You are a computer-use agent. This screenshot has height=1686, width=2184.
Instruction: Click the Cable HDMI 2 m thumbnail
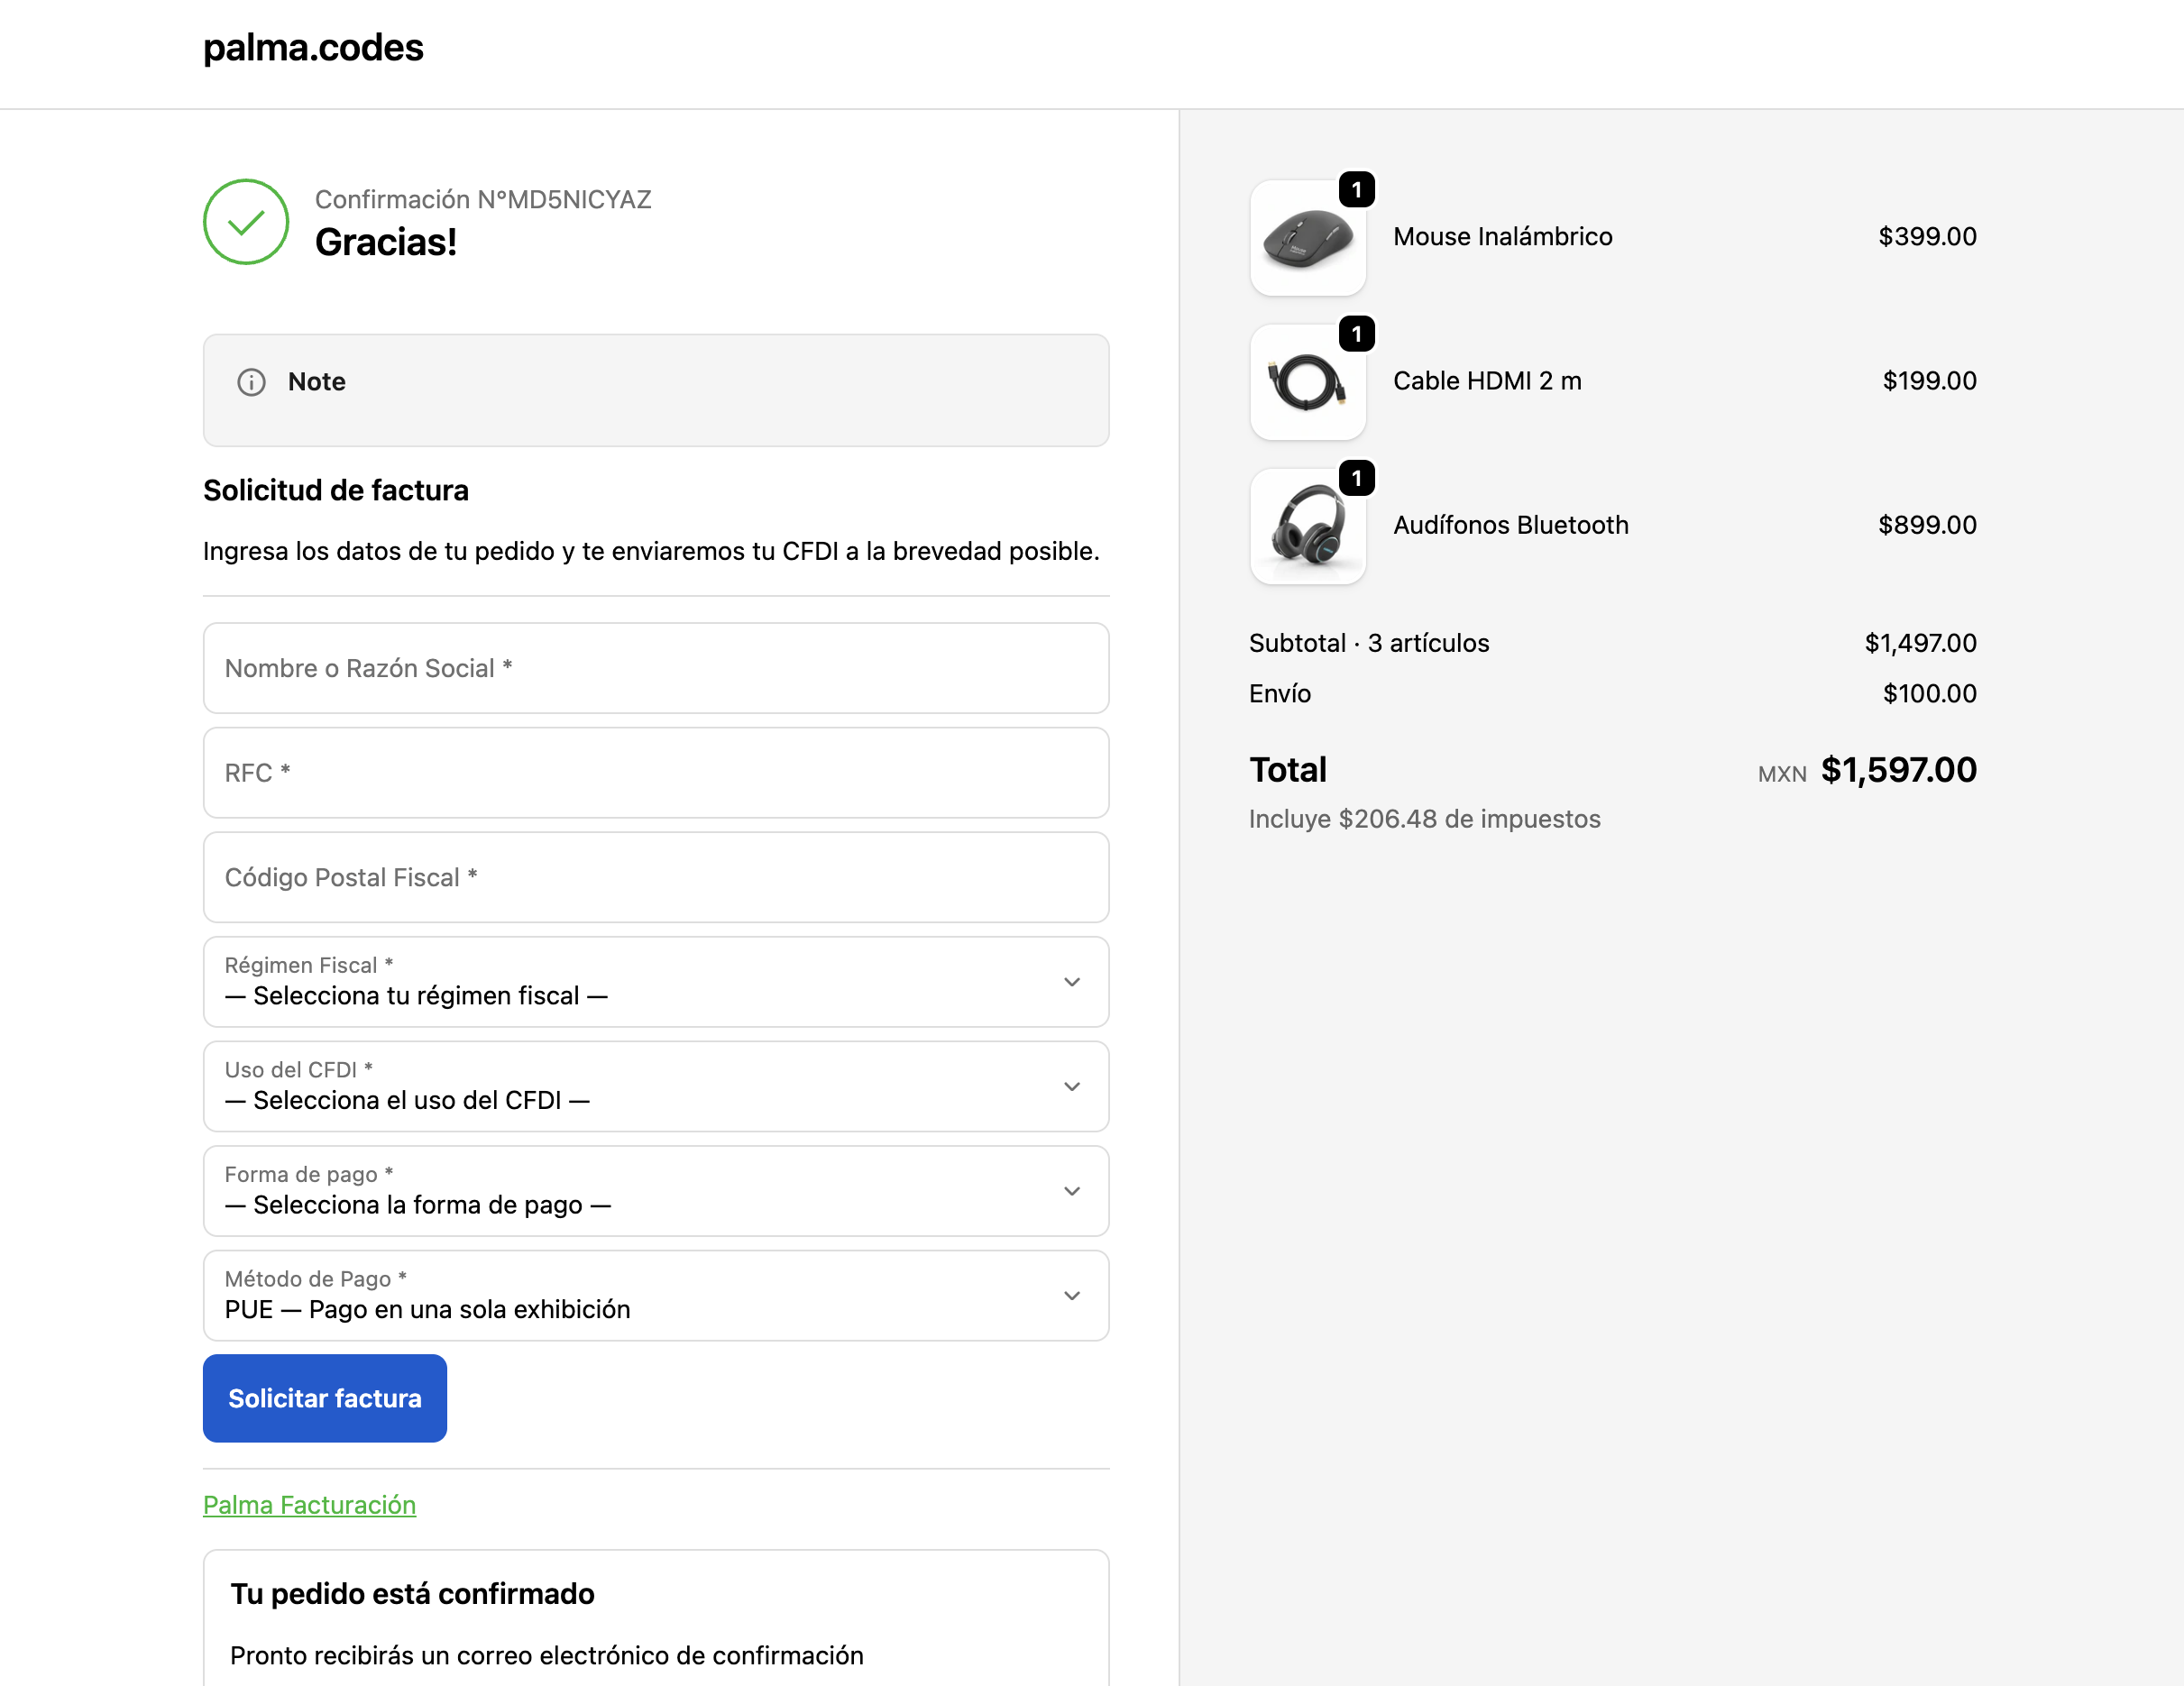1308,382
